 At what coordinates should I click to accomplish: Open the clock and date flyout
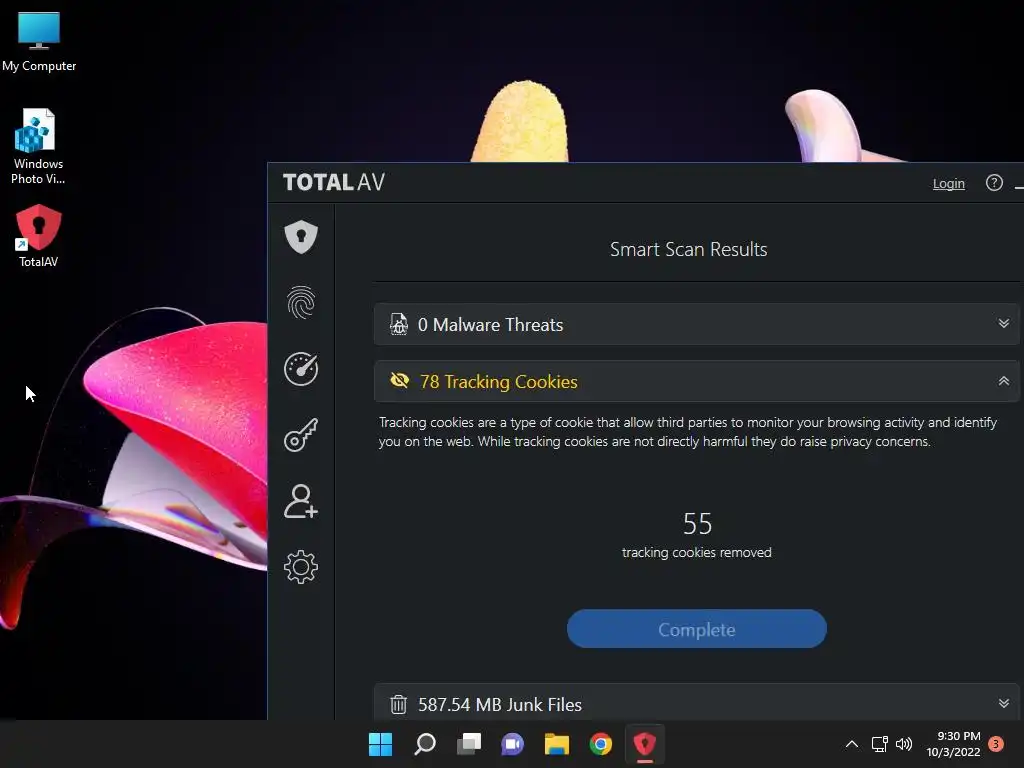coord(953,744)
